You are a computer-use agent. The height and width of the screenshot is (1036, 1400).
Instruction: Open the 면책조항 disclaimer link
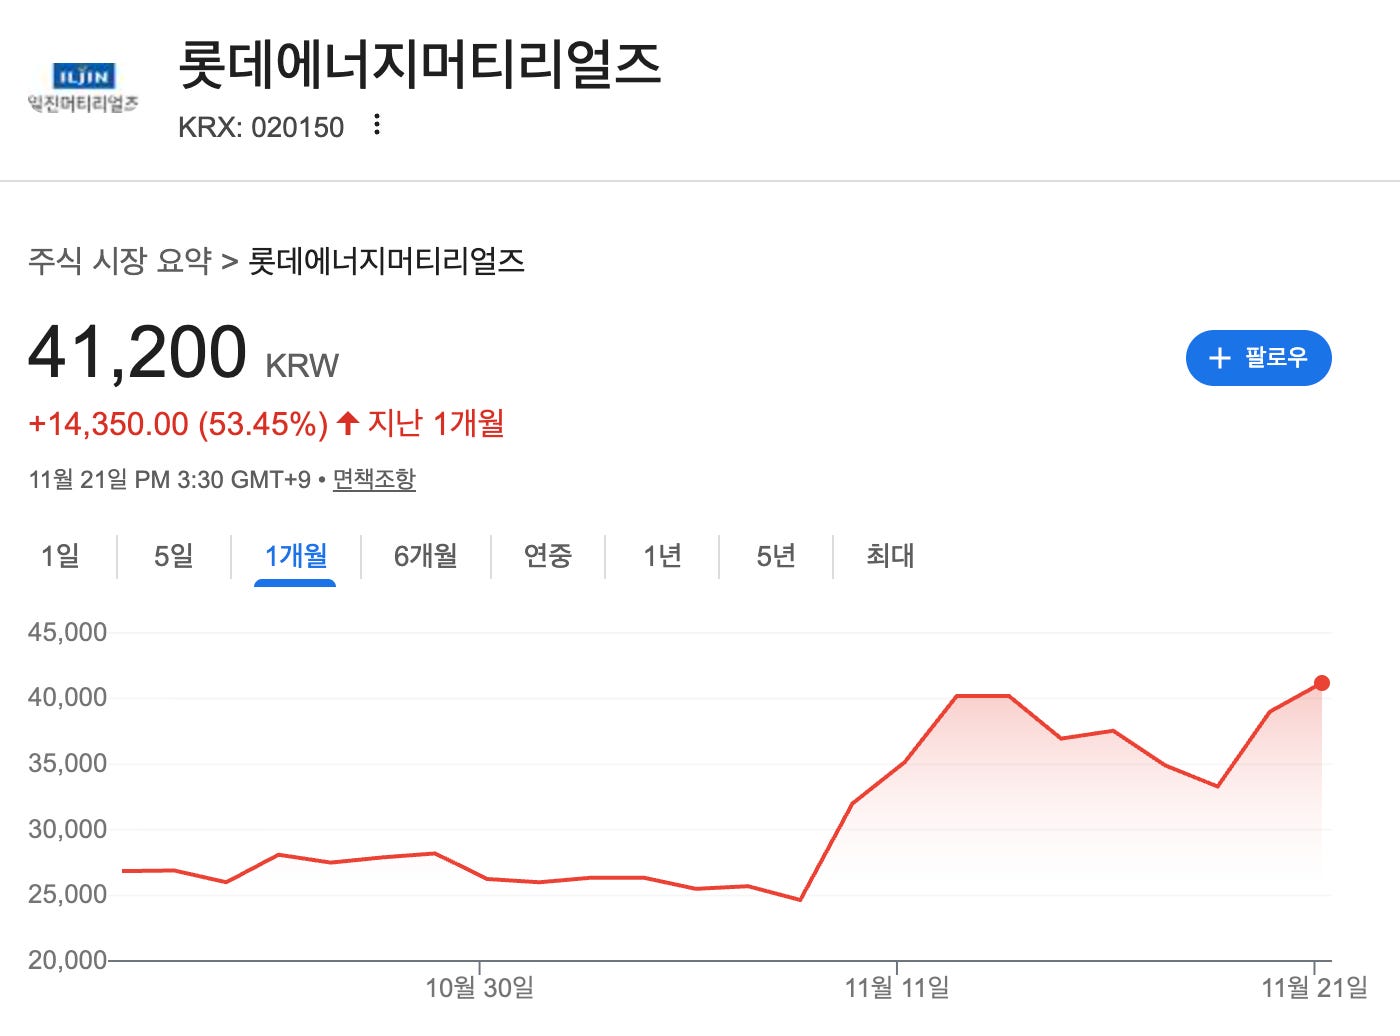coord(374,480)
